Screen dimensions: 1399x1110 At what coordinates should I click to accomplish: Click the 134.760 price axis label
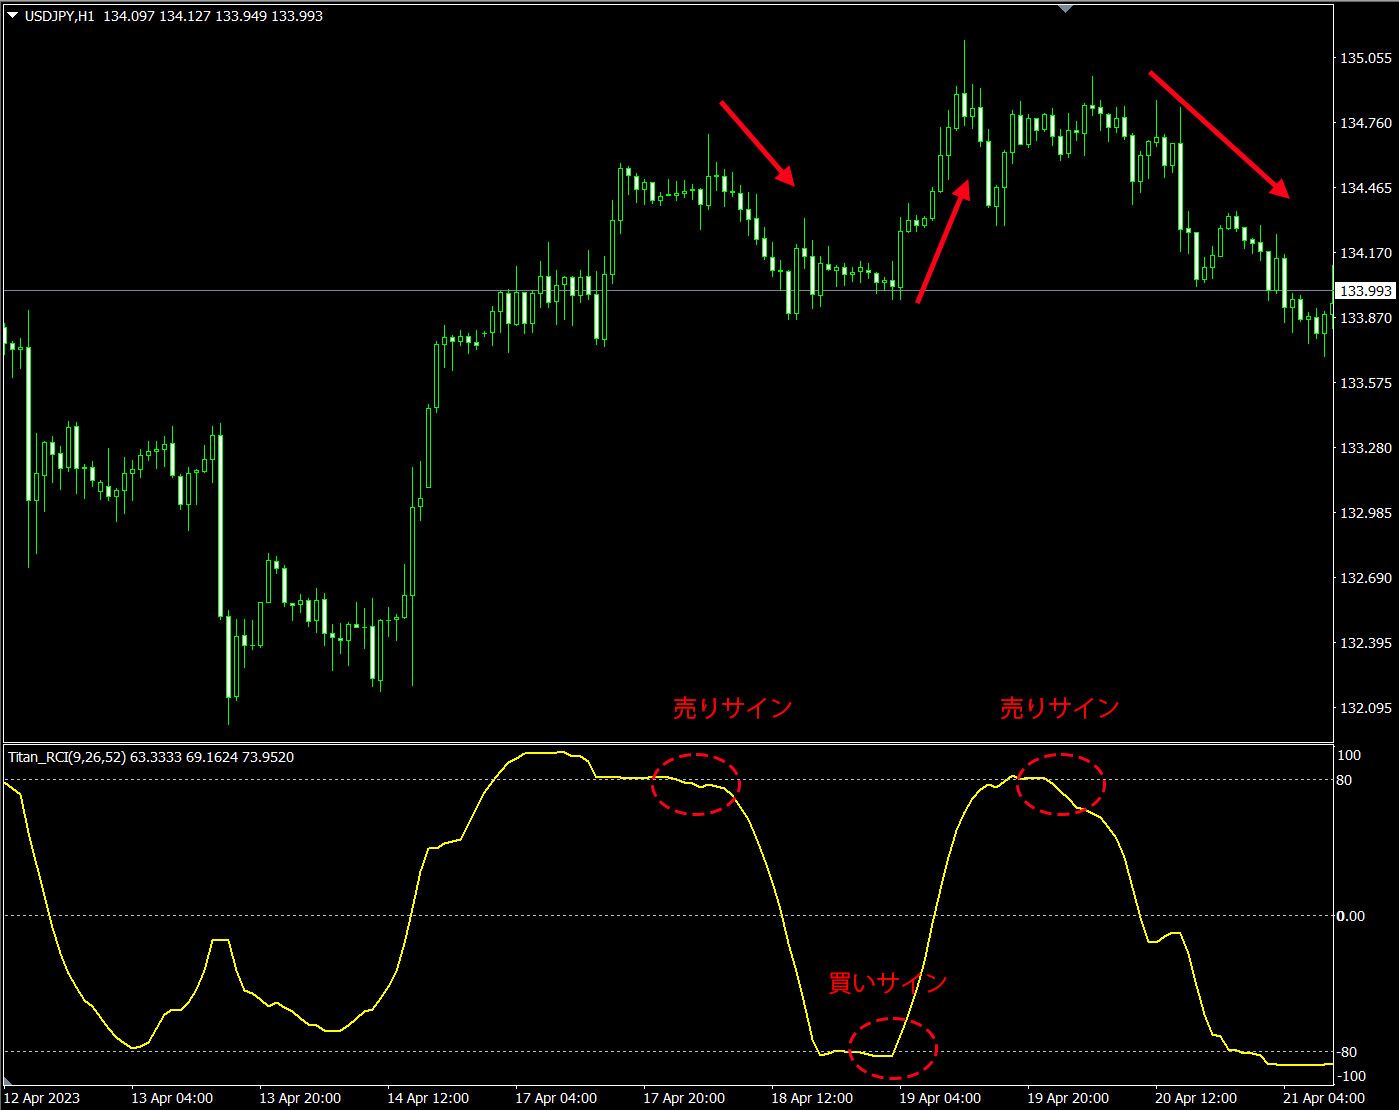(1365, 123)
